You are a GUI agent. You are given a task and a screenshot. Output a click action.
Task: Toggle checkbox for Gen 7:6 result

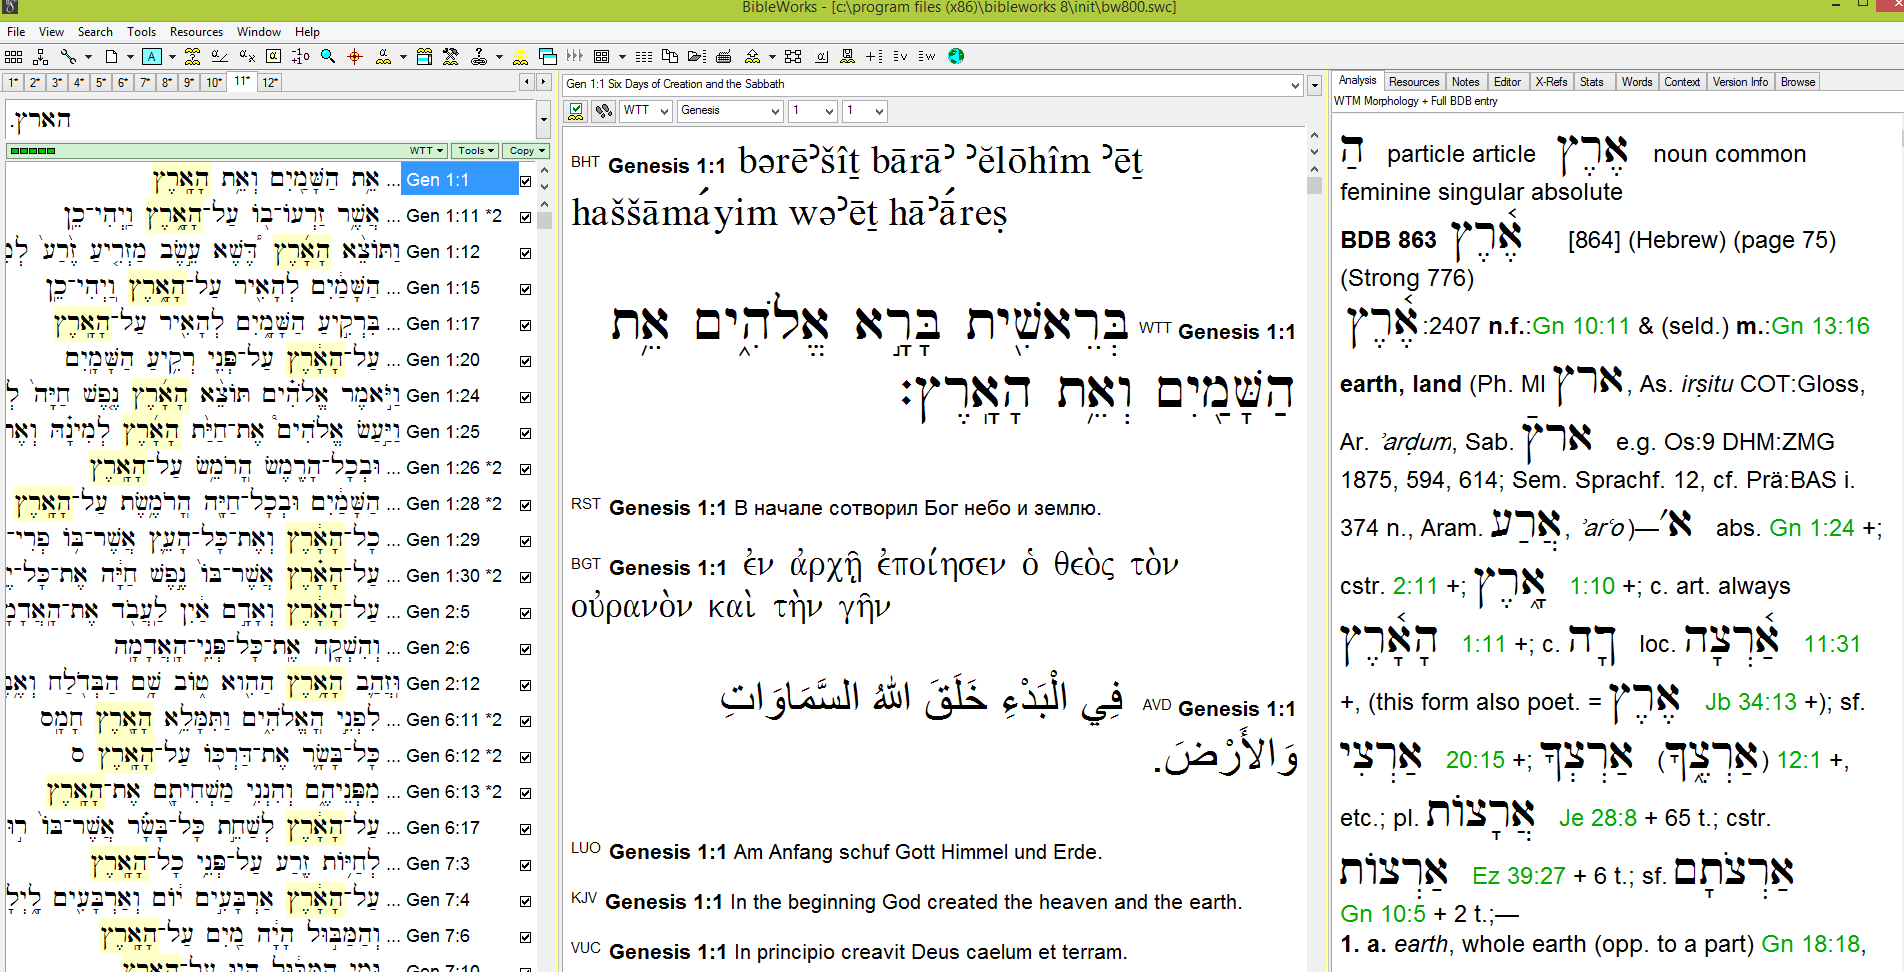526,937
